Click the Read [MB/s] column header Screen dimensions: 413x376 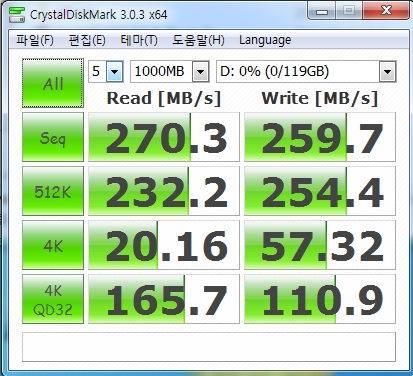164,98
